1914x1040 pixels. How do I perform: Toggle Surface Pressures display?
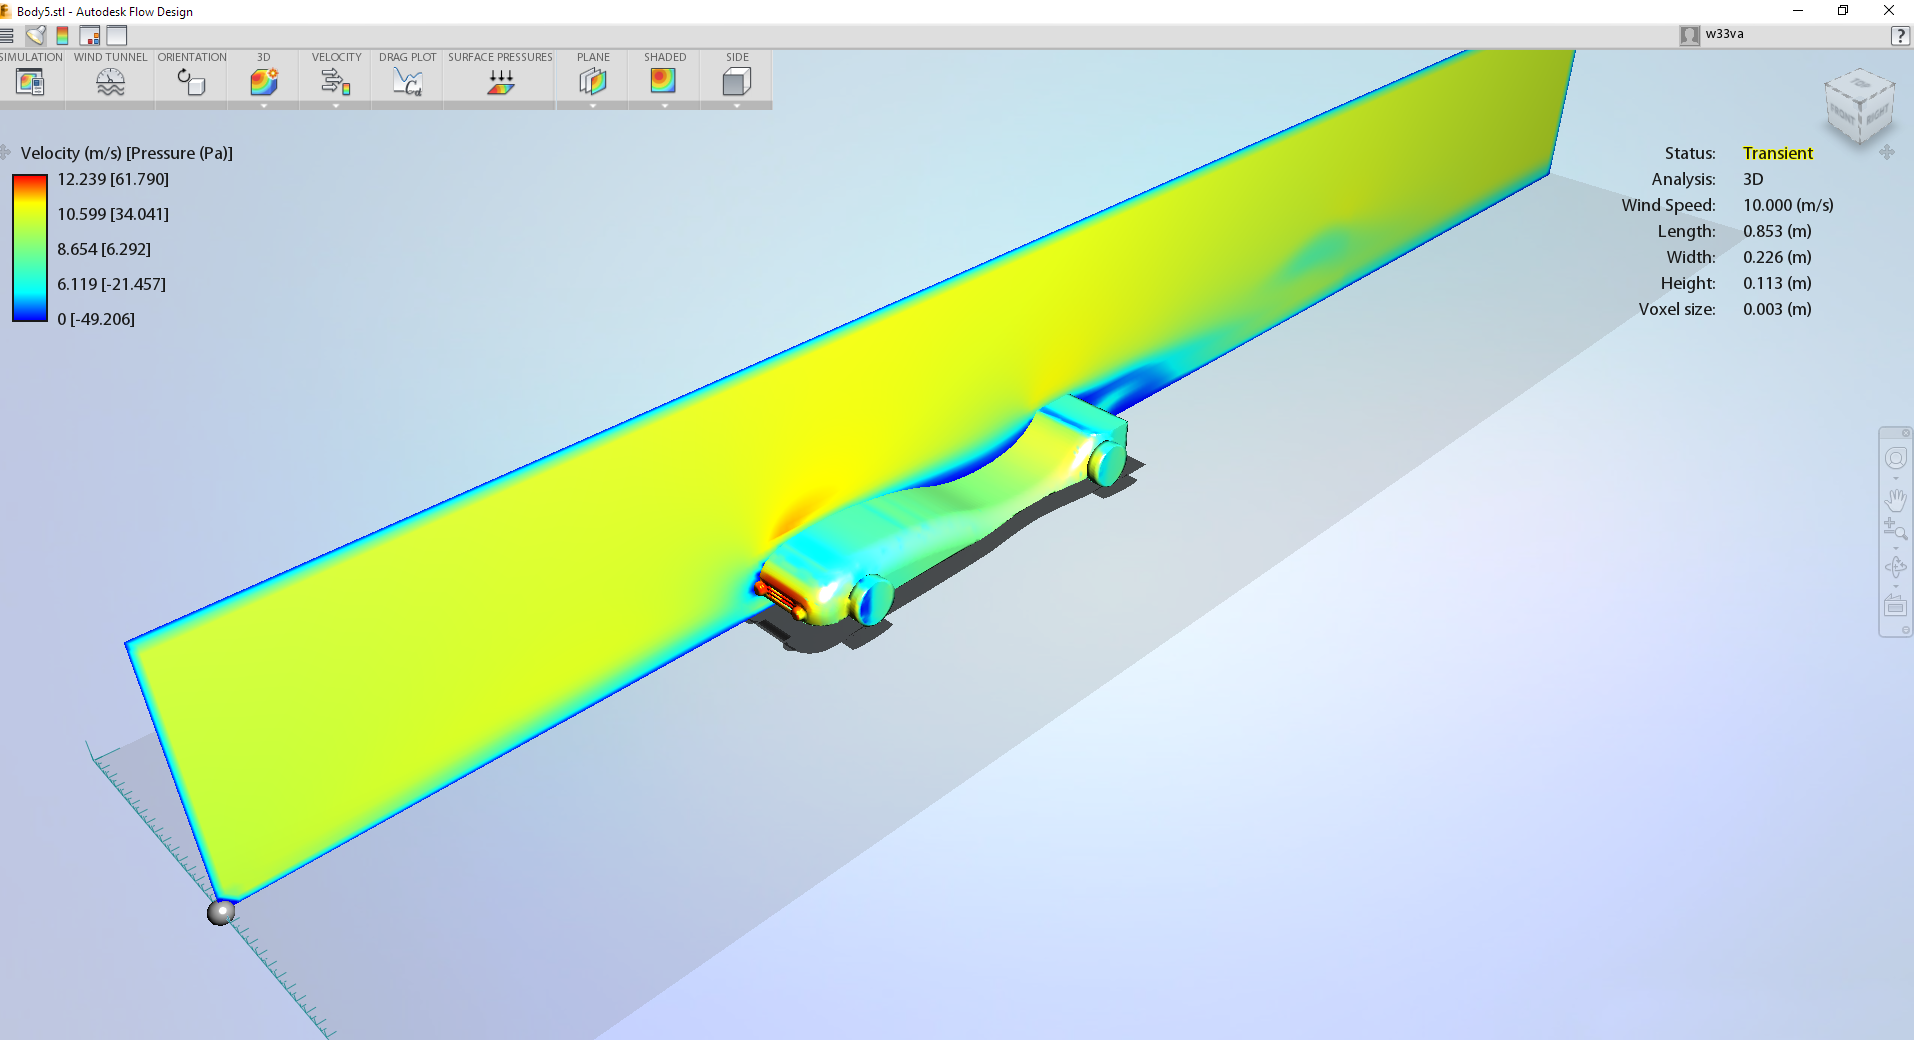tap(500, 82)
